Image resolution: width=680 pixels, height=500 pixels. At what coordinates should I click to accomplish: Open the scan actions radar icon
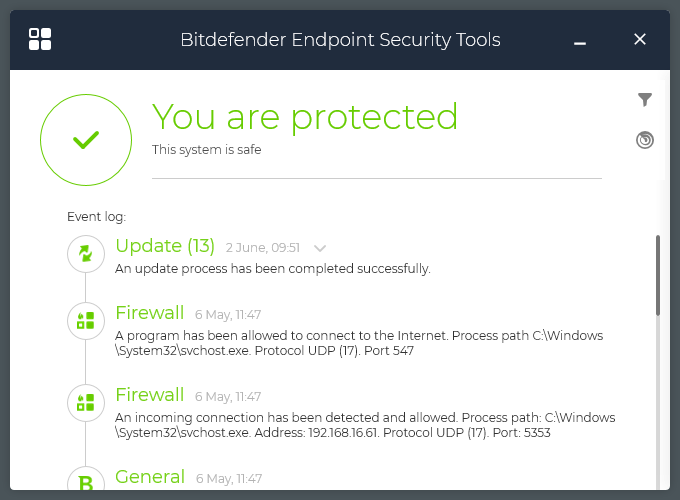coord(645,140)
